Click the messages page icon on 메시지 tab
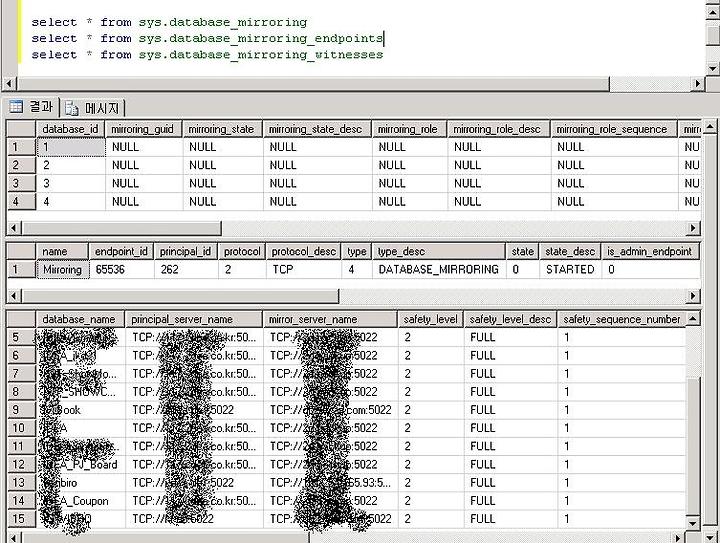Screen dimensions: 720x543 click(72, 108)
